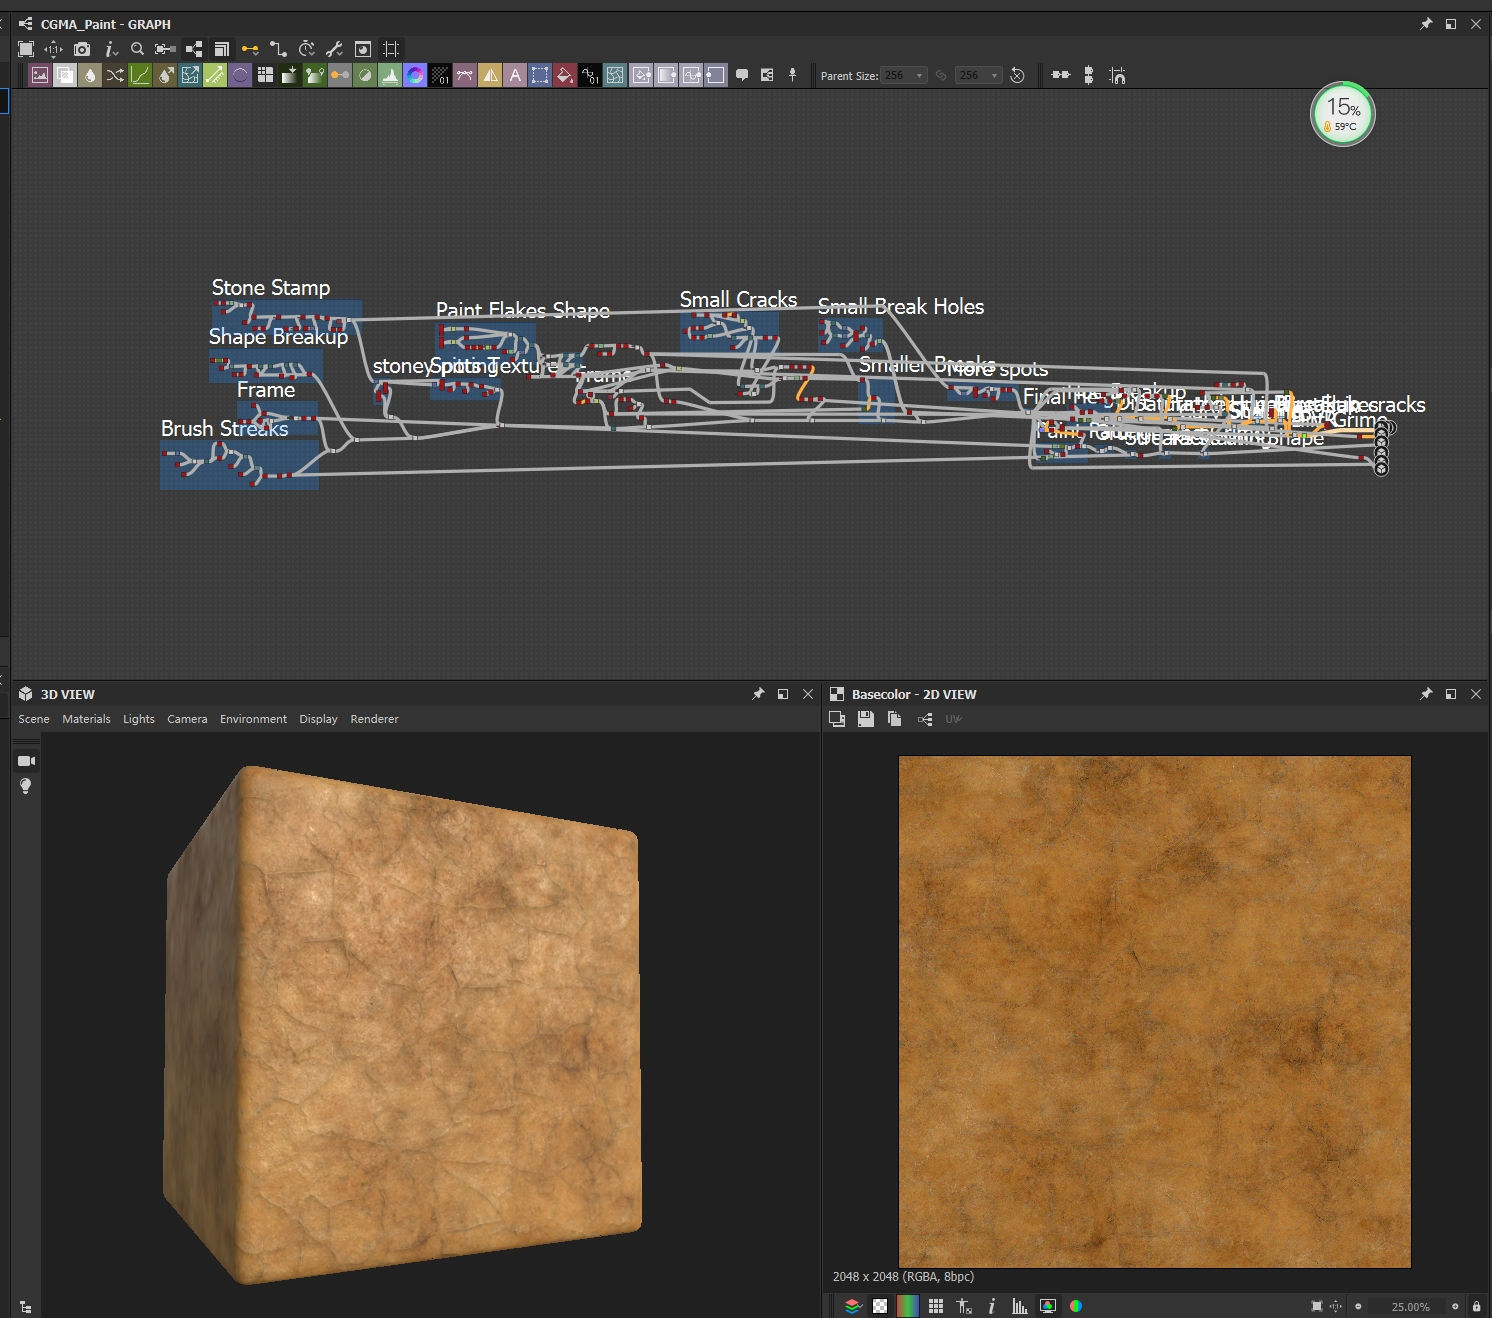Open the Parent Size width dropdown
This screenshot has width=1492, height=1318.
click(x=904, y=76)
